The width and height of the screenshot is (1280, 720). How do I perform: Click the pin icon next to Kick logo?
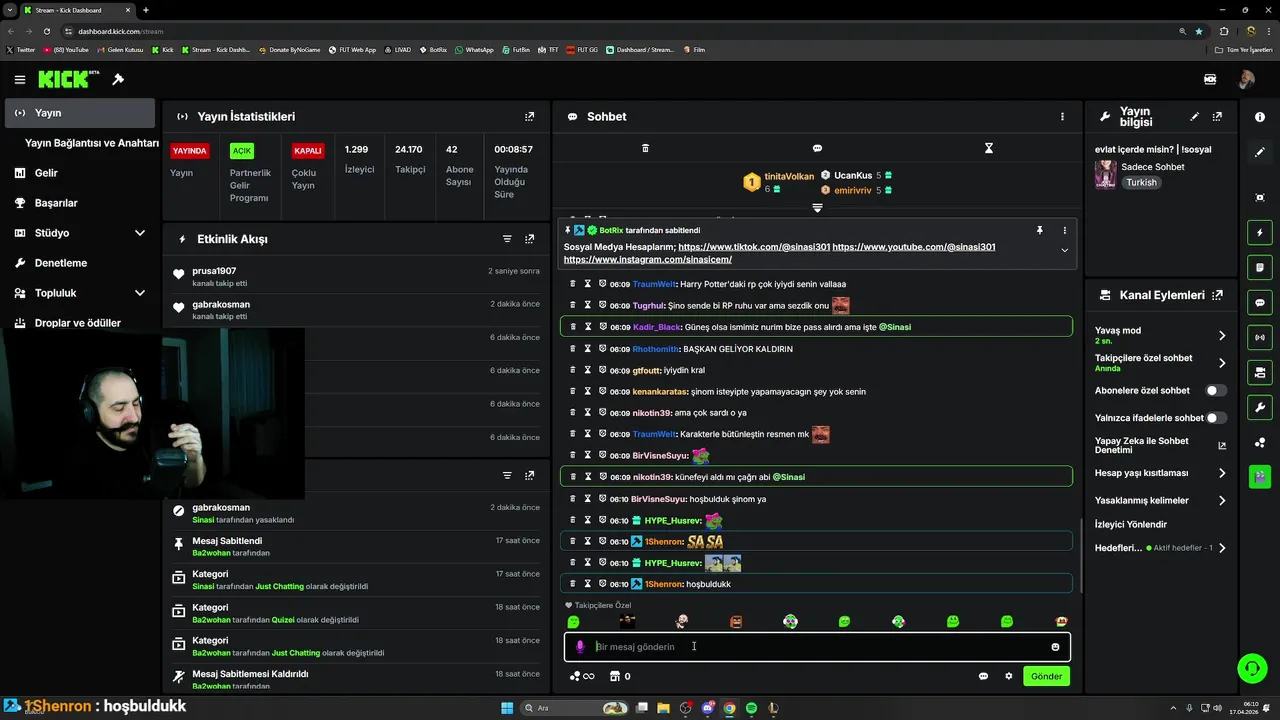[x=118, y=79]
